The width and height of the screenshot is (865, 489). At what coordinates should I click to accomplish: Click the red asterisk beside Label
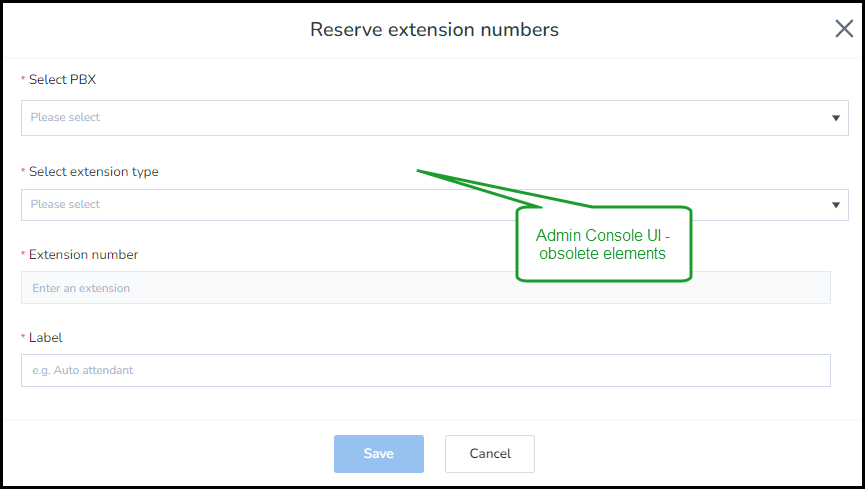pos(23,337)
